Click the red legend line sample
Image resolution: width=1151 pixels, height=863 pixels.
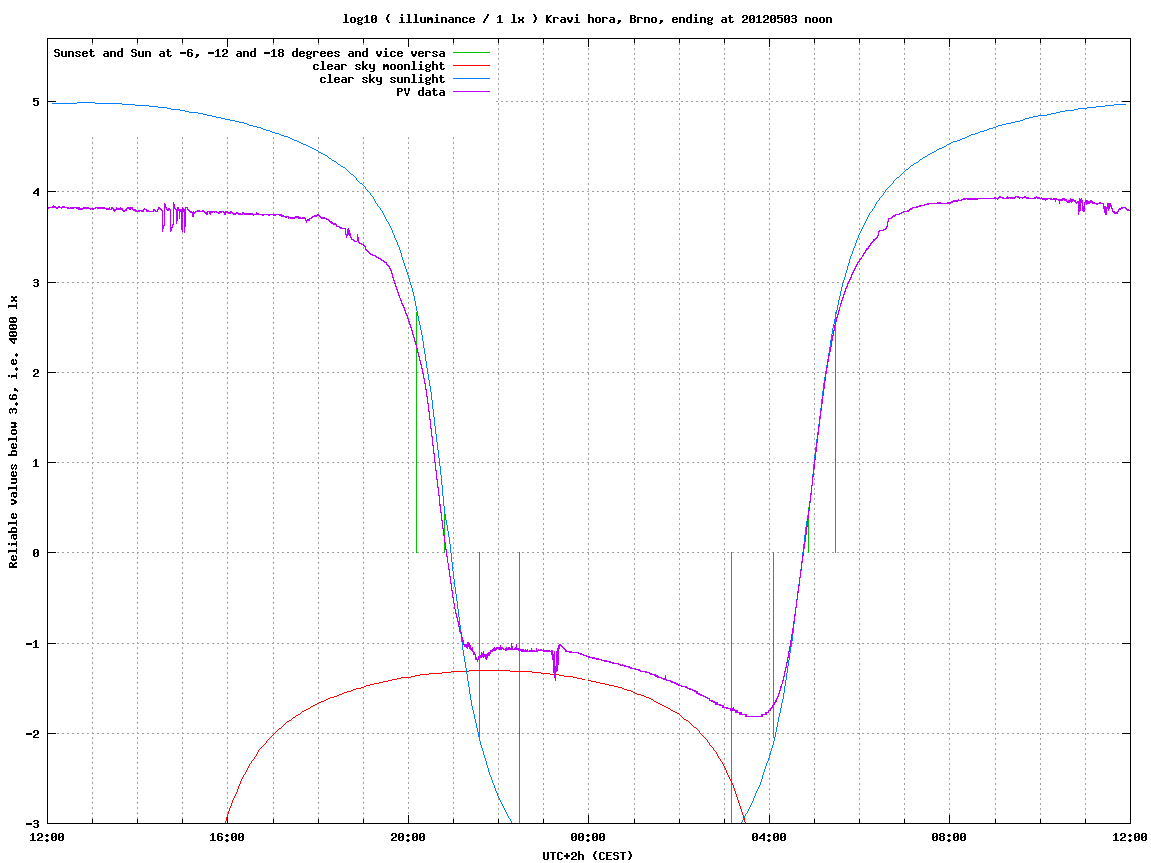[471, 66]
